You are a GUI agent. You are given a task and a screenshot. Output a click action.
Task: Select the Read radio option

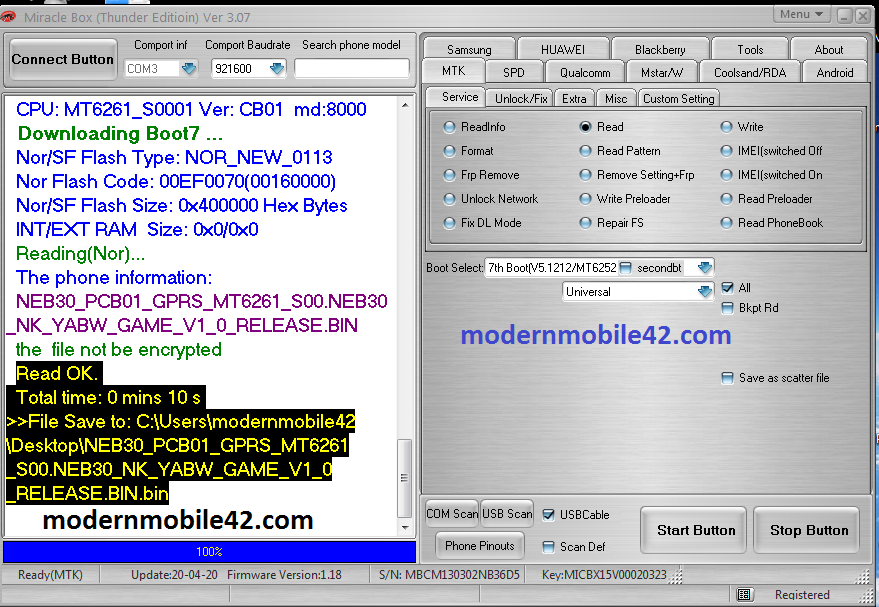tap(585, 127)
